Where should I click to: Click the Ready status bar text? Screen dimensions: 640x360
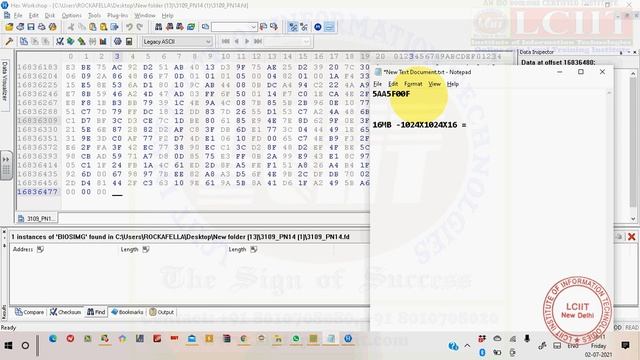point(9,327)
